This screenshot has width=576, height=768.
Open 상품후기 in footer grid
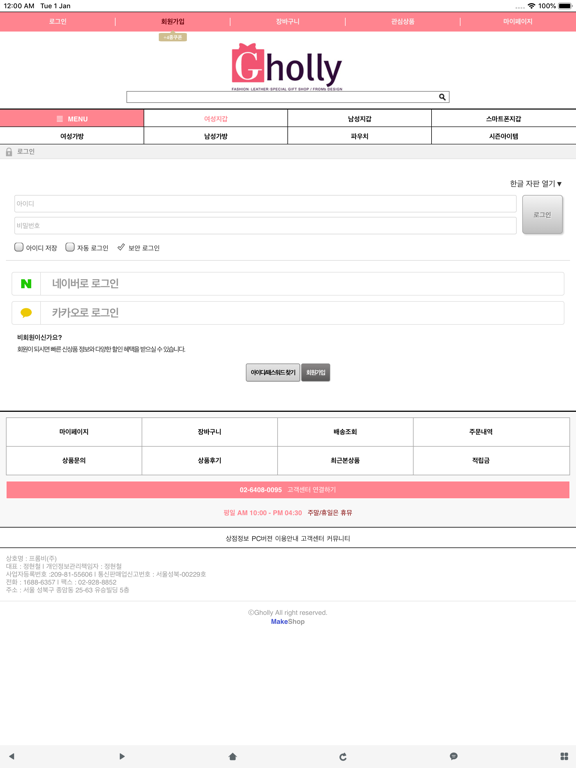[210, 460]
